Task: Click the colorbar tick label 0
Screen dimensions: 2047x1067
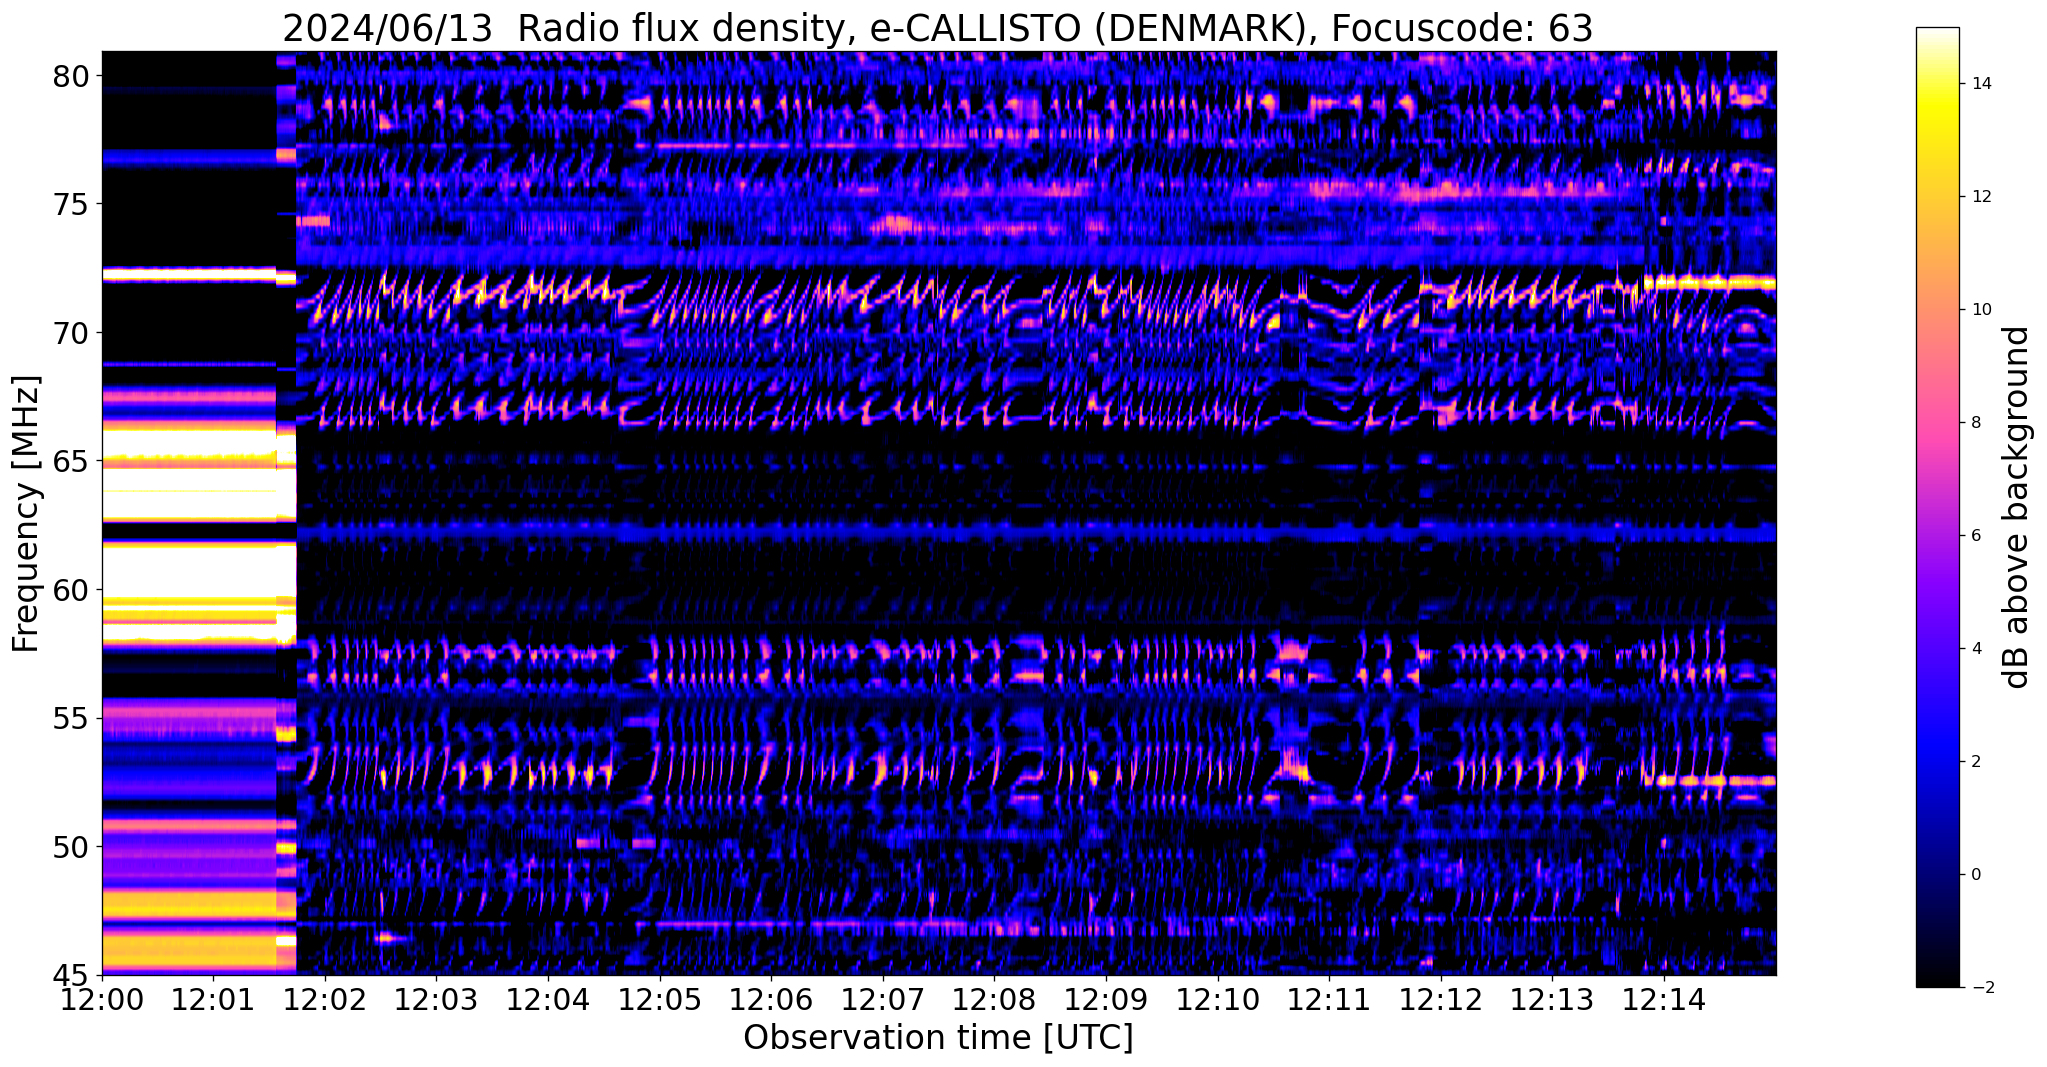Action: [x=1976, y=875]
